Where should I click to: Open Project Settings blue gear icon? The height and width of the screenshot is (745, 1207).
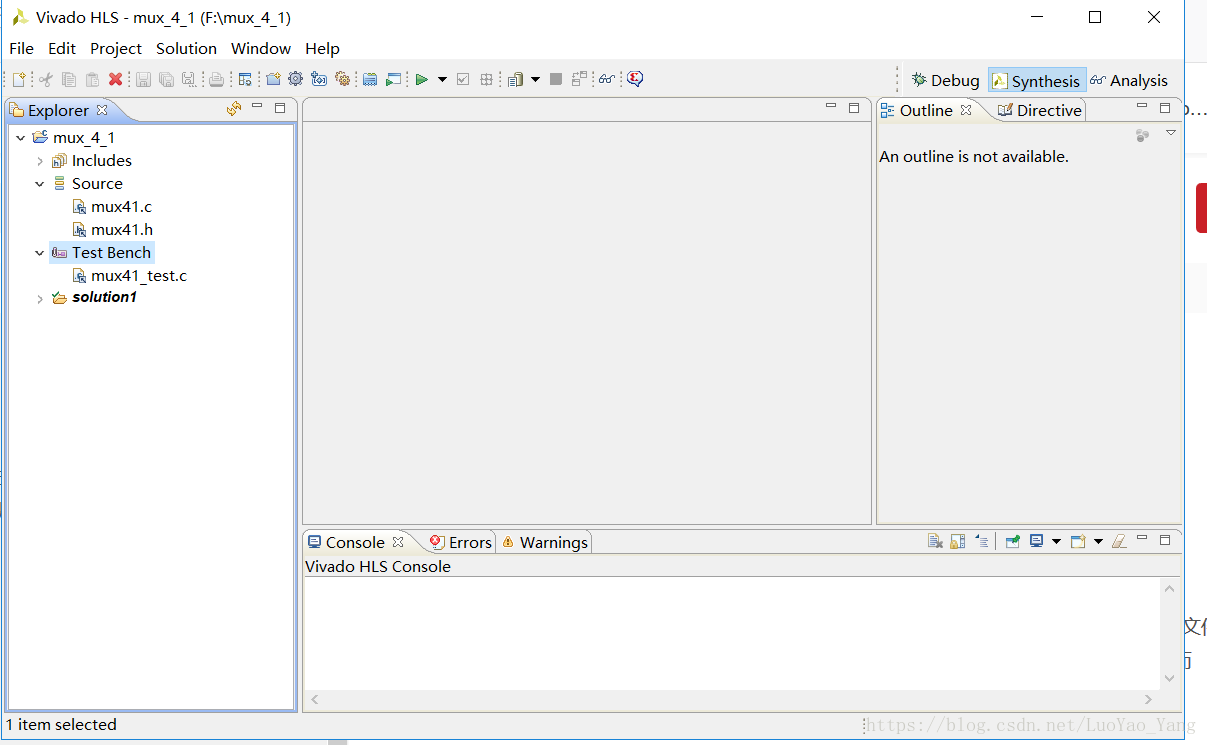click(295, 79)
